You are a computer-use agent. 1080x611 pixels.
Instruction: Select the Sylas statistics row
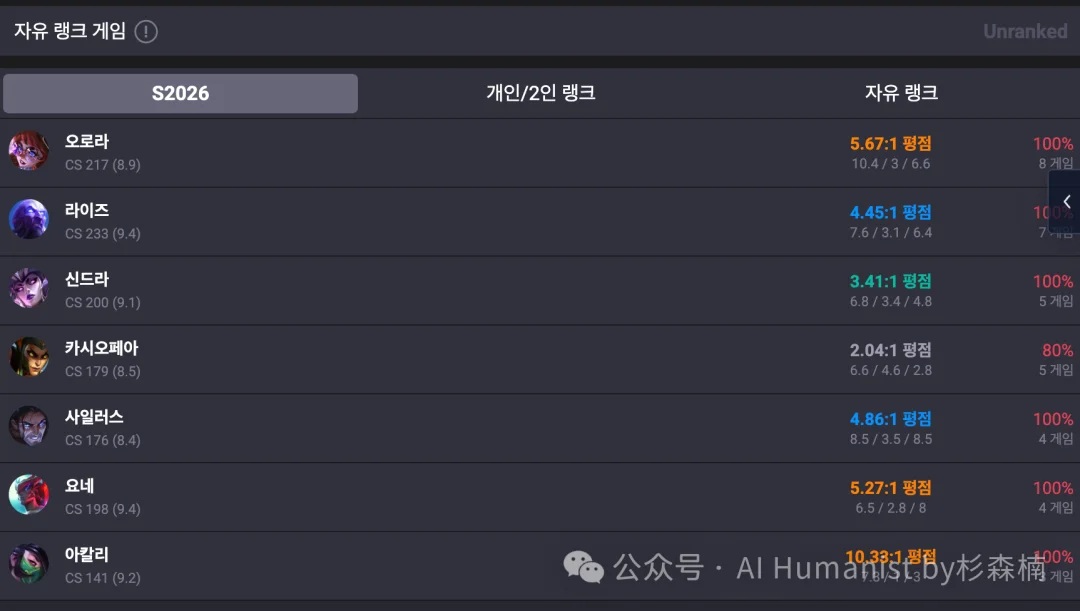[x=540, y=427]
